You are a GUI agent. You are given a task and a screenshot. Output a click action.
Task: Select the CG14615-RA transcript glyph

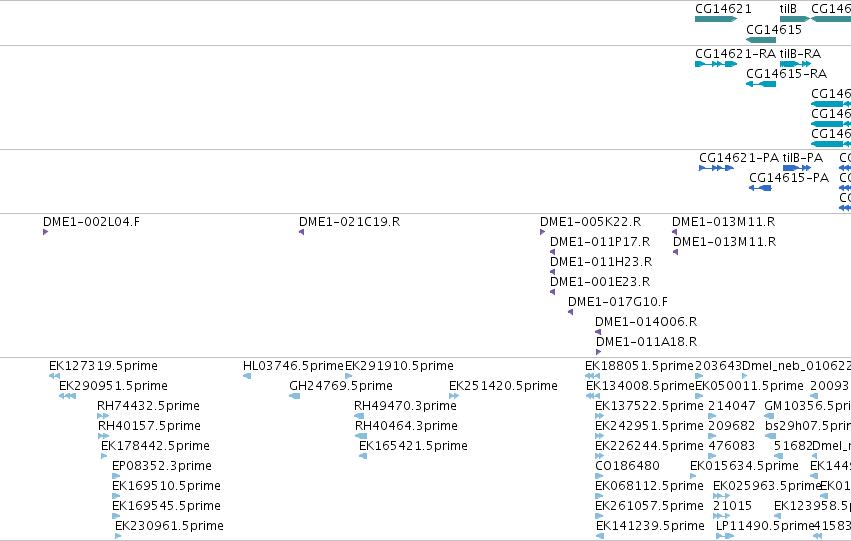pyautogui.click(x=761, y=84)
